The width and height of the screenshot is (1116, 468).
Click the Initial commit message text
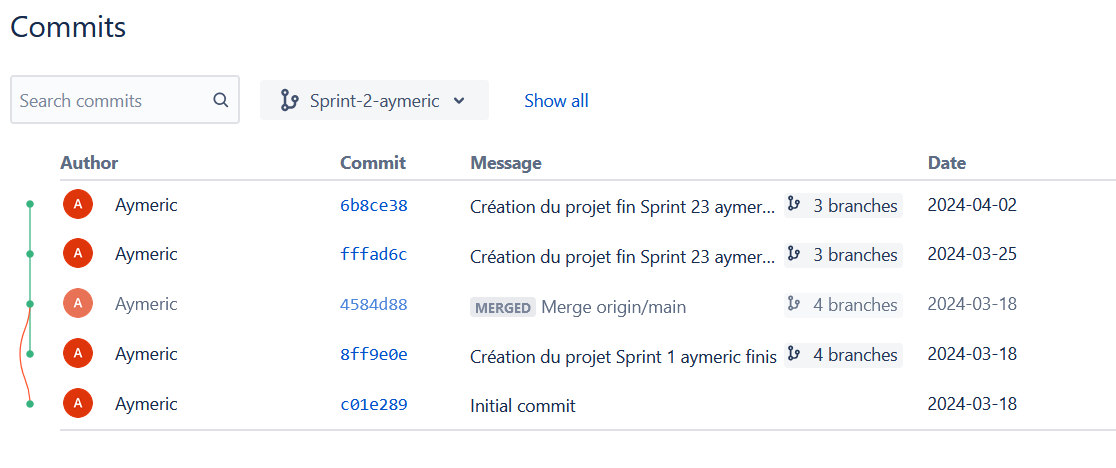tap(523, 406)
